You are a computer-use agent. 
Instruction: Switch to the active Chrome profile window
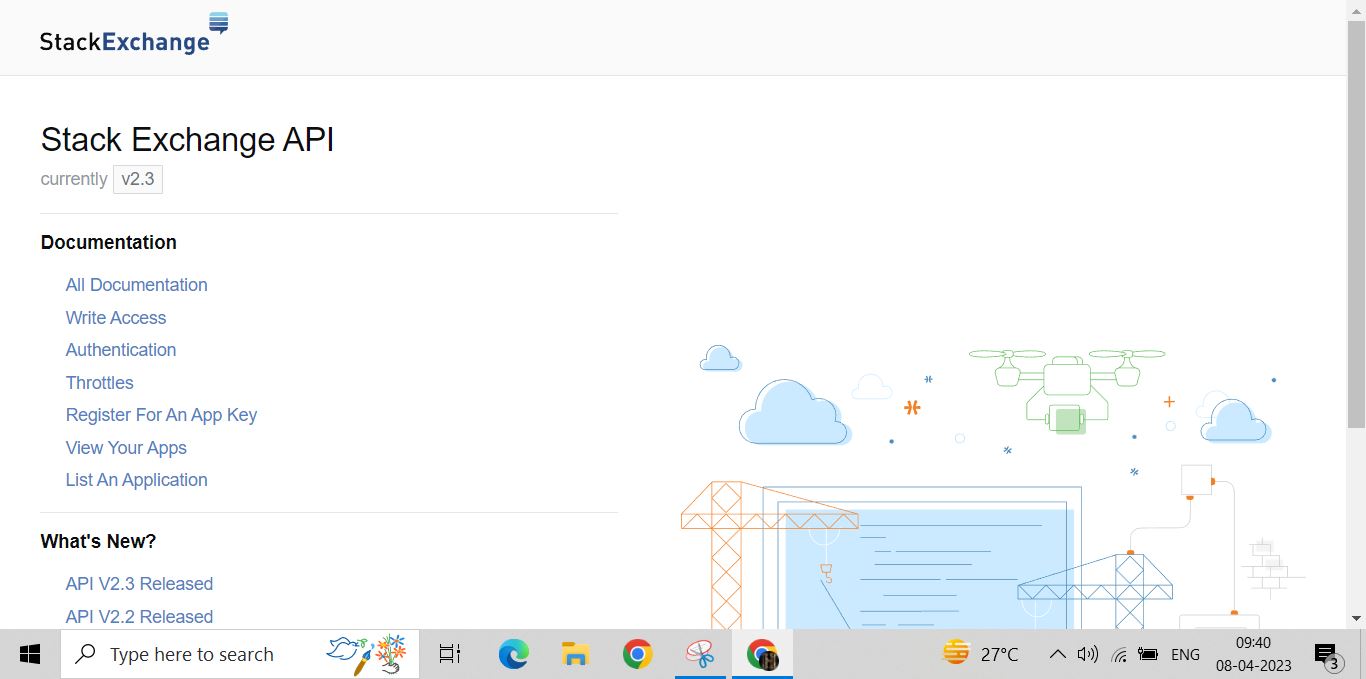click(762, 654)
